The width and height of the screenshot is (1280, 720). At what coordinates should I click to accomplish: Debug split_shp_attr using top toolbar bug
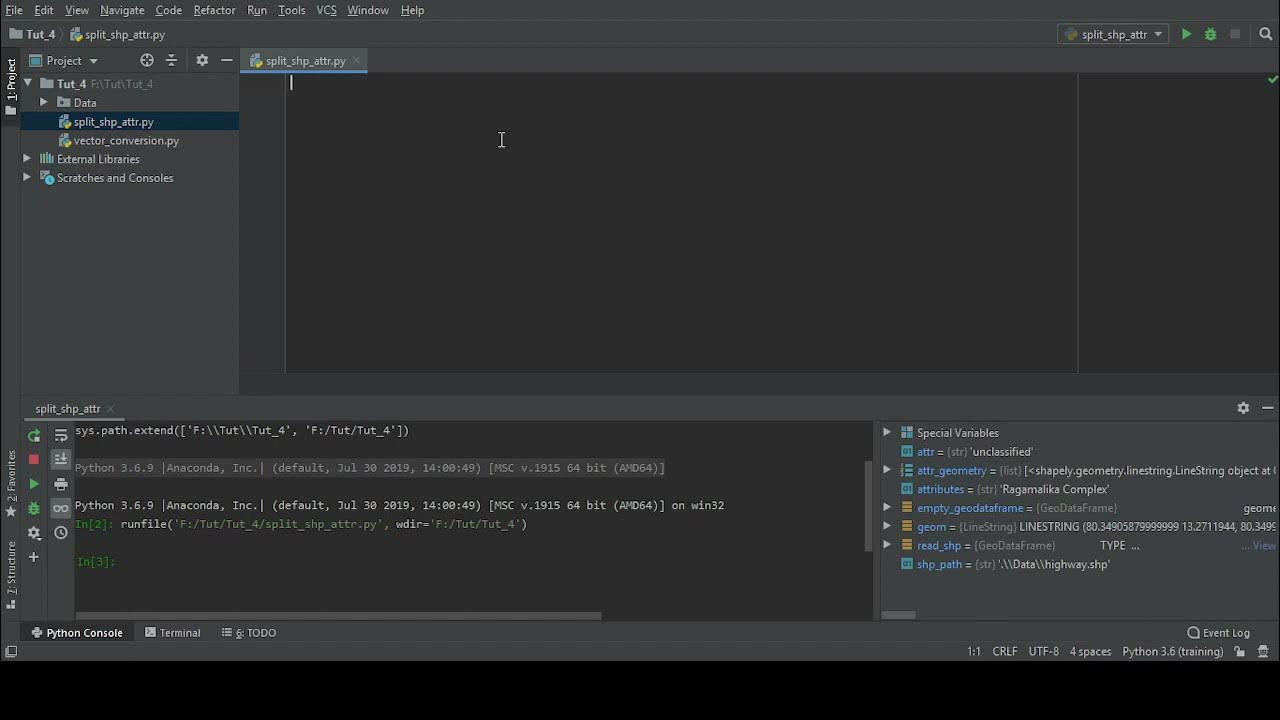1210,34
